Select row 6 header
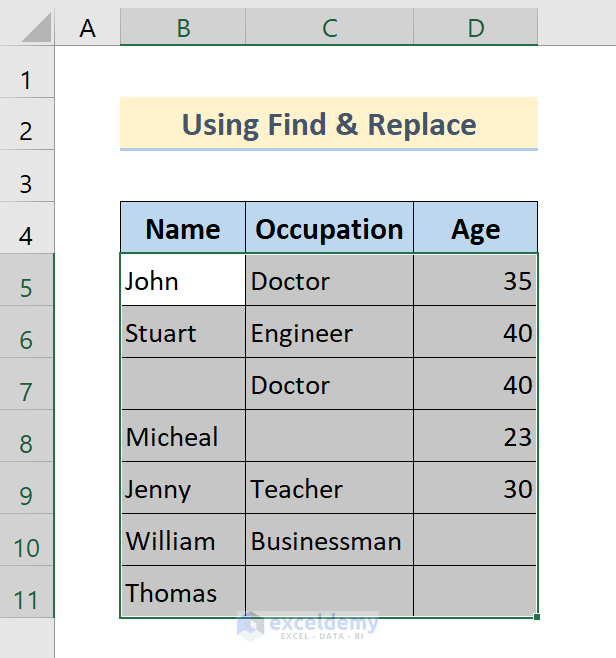The height and width of the screenshot is (658, 616). (27, 332)
